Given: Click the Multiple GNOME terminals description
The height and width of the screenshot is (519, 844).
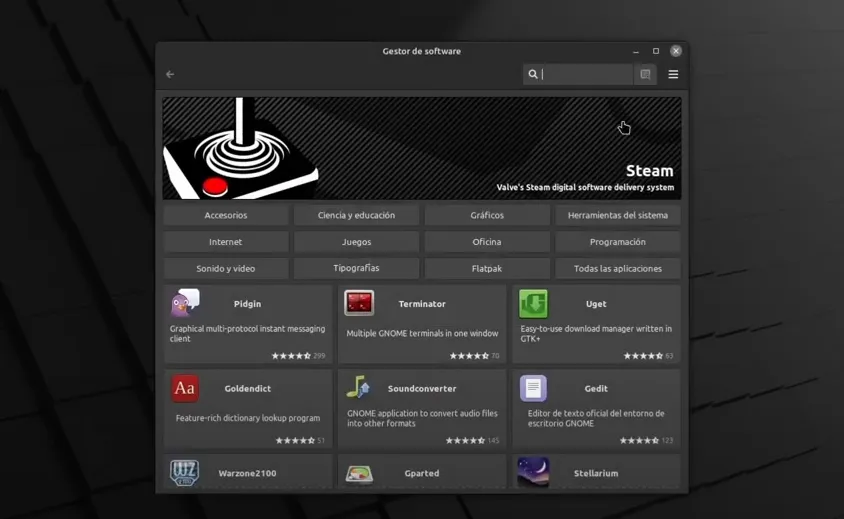Looking at the screenshot, I should click(x=422, y=333).
